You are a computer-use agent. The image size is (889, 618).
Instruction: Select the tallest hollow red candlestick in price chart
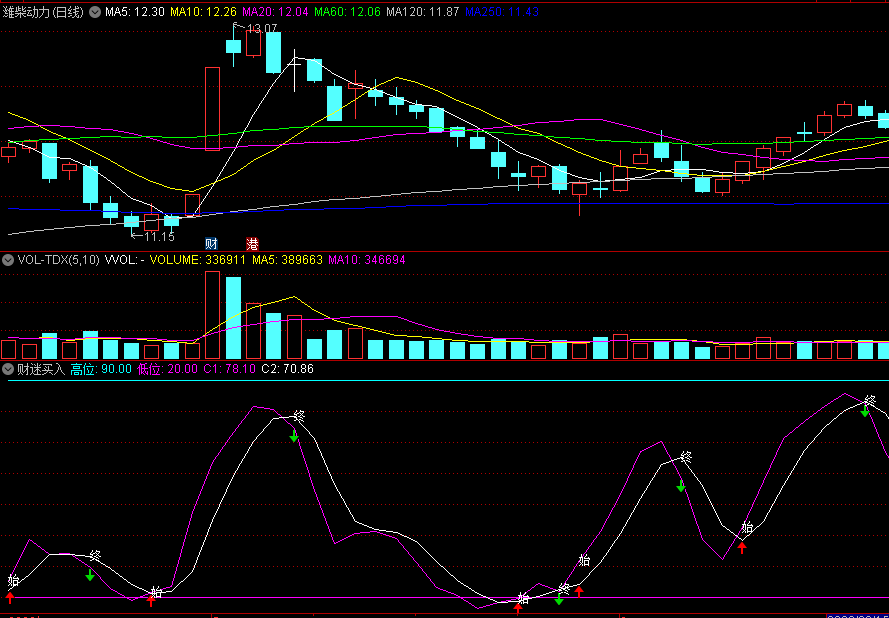point(213,109)
